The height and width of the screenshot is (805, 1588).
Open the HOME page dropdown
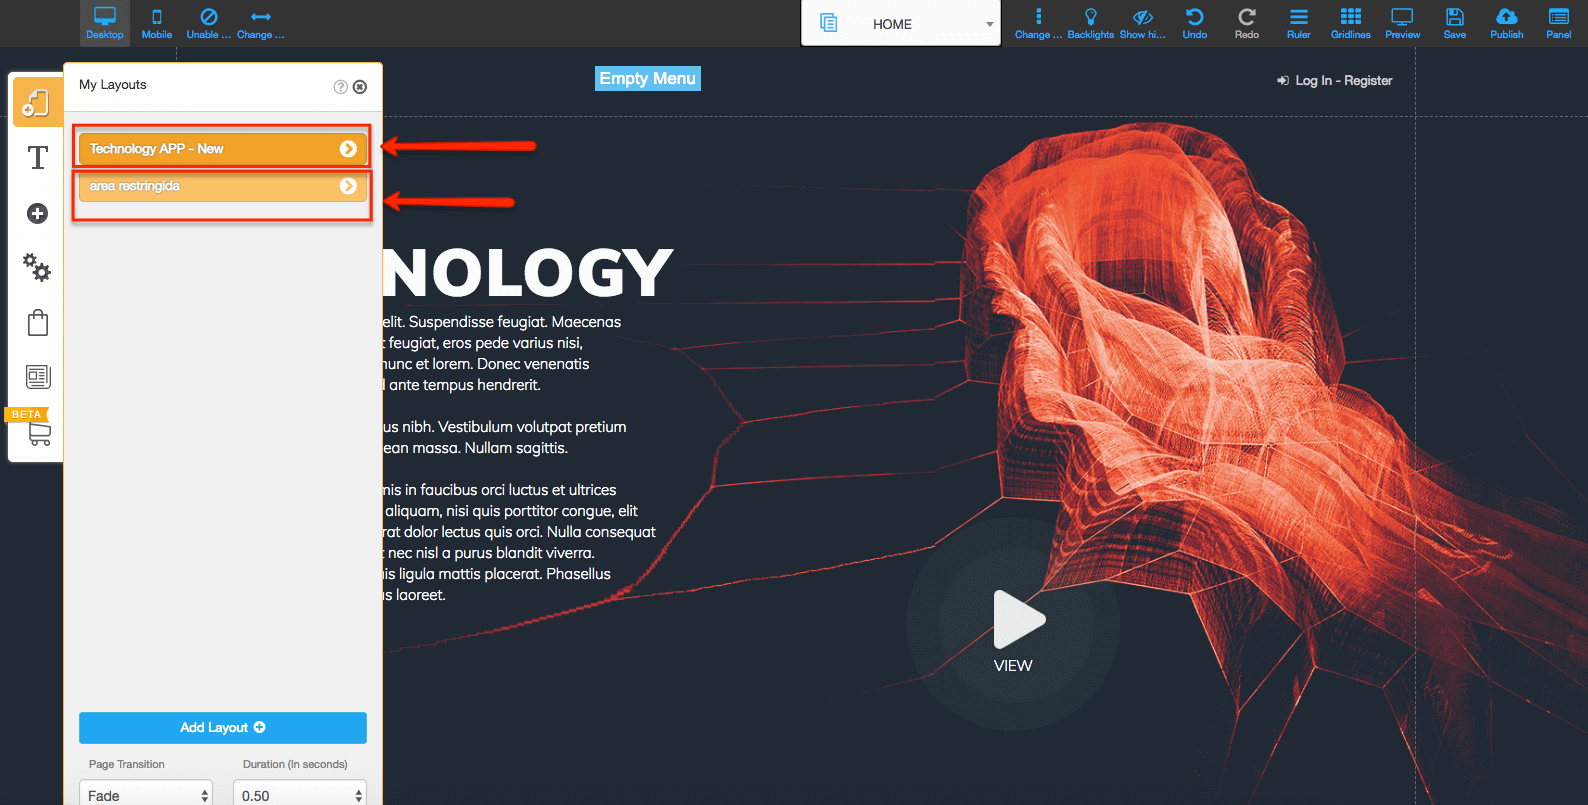[x=900, y=24]
